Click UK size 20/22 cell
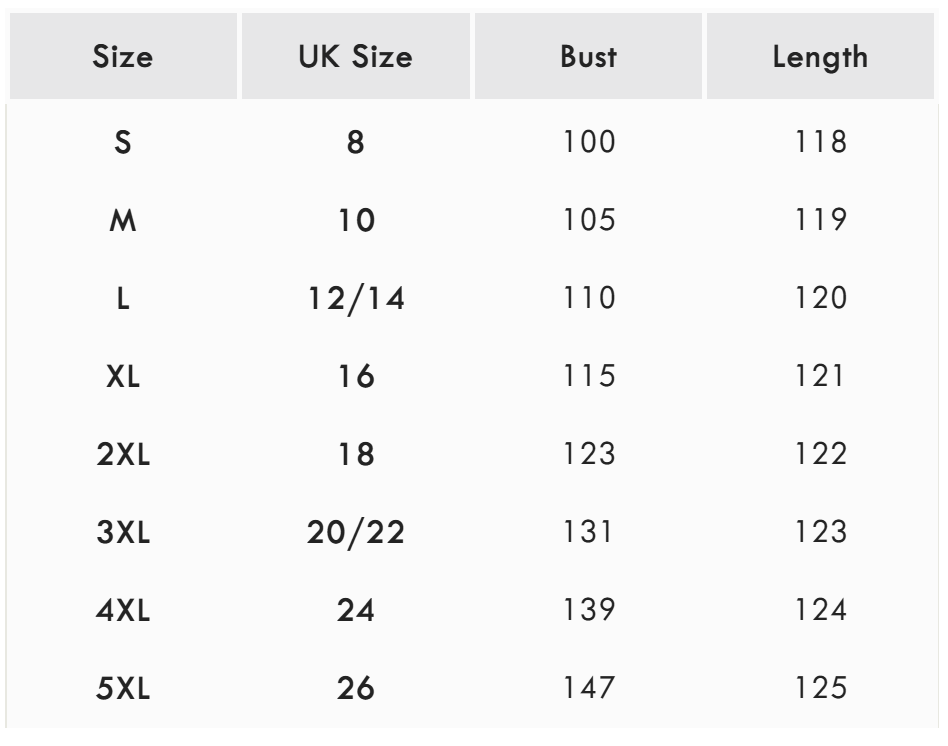This screenshot has width=948, height=746. coord(356,533)
